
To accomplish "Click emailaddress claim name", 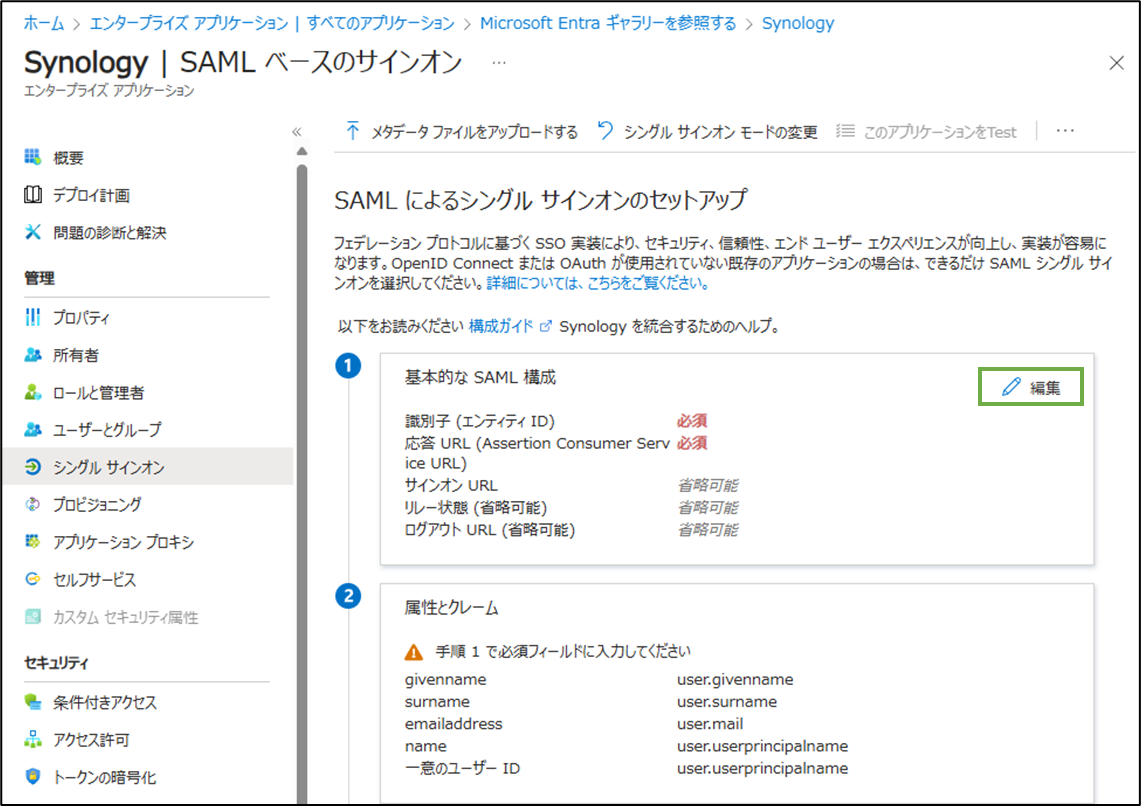I will (453, 724).
